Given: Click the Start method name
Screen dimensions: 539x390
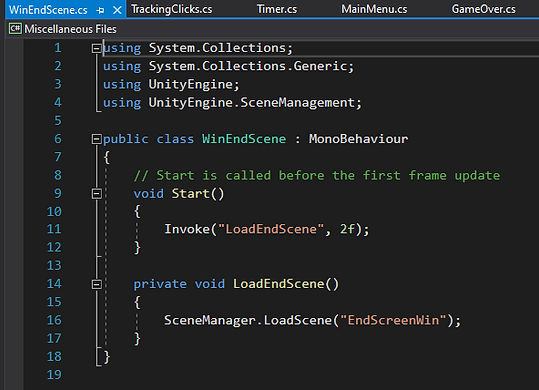Looking at the screenshot, I should (x=190, y=193).
